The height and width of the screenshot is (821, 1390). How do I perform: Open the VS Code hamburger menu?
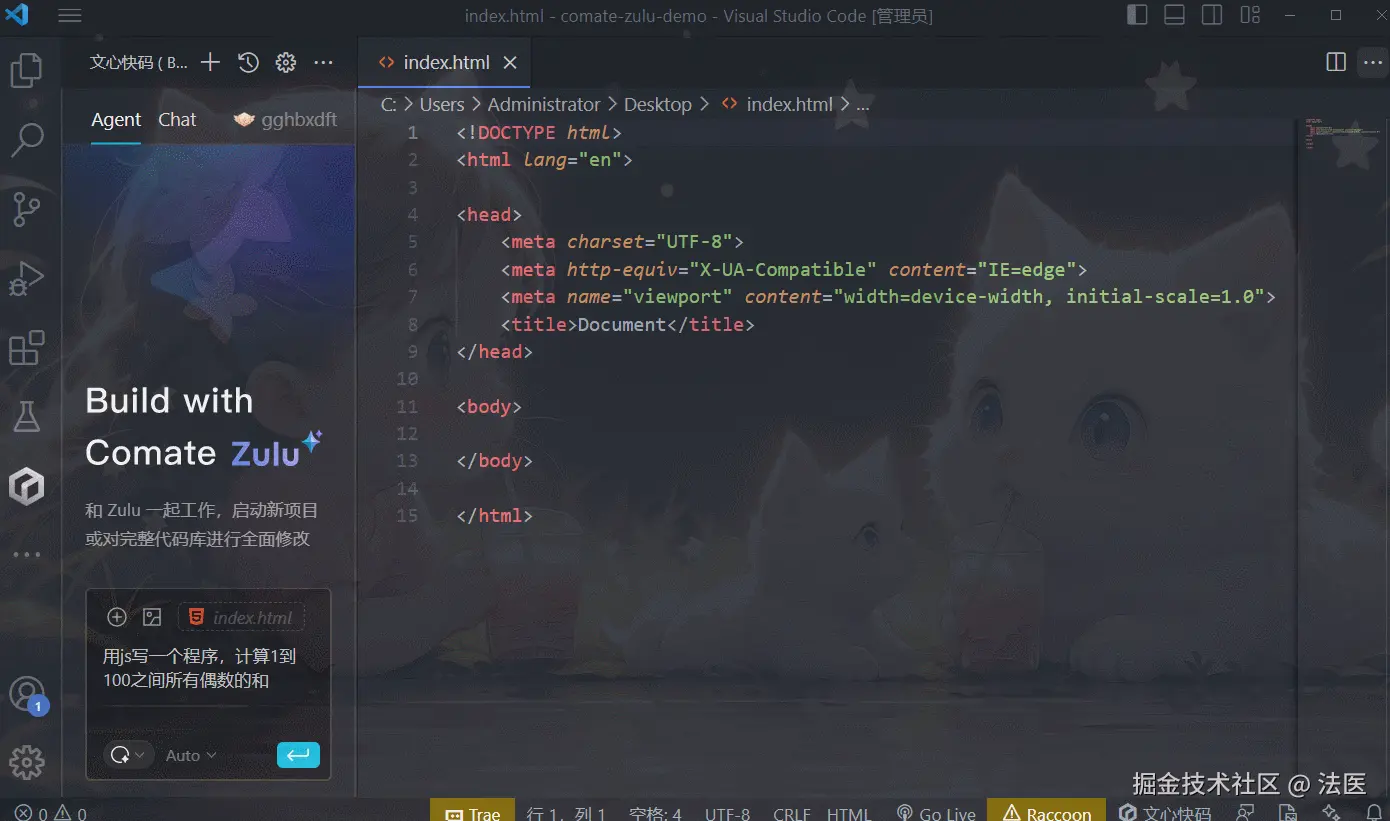coord(70,15)
